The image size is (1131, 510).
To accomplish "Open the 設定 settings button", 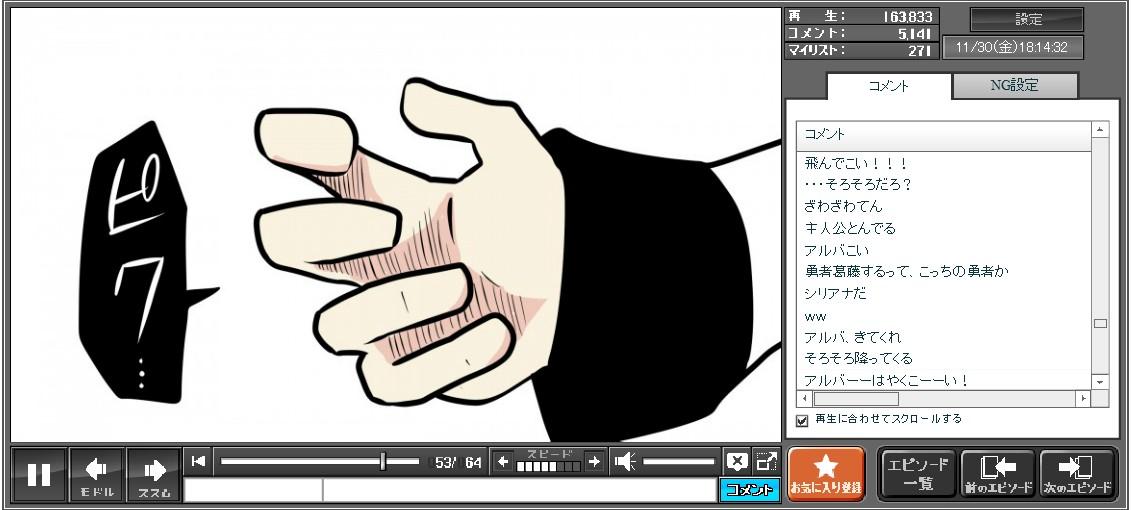I will tap(1027, 19).
